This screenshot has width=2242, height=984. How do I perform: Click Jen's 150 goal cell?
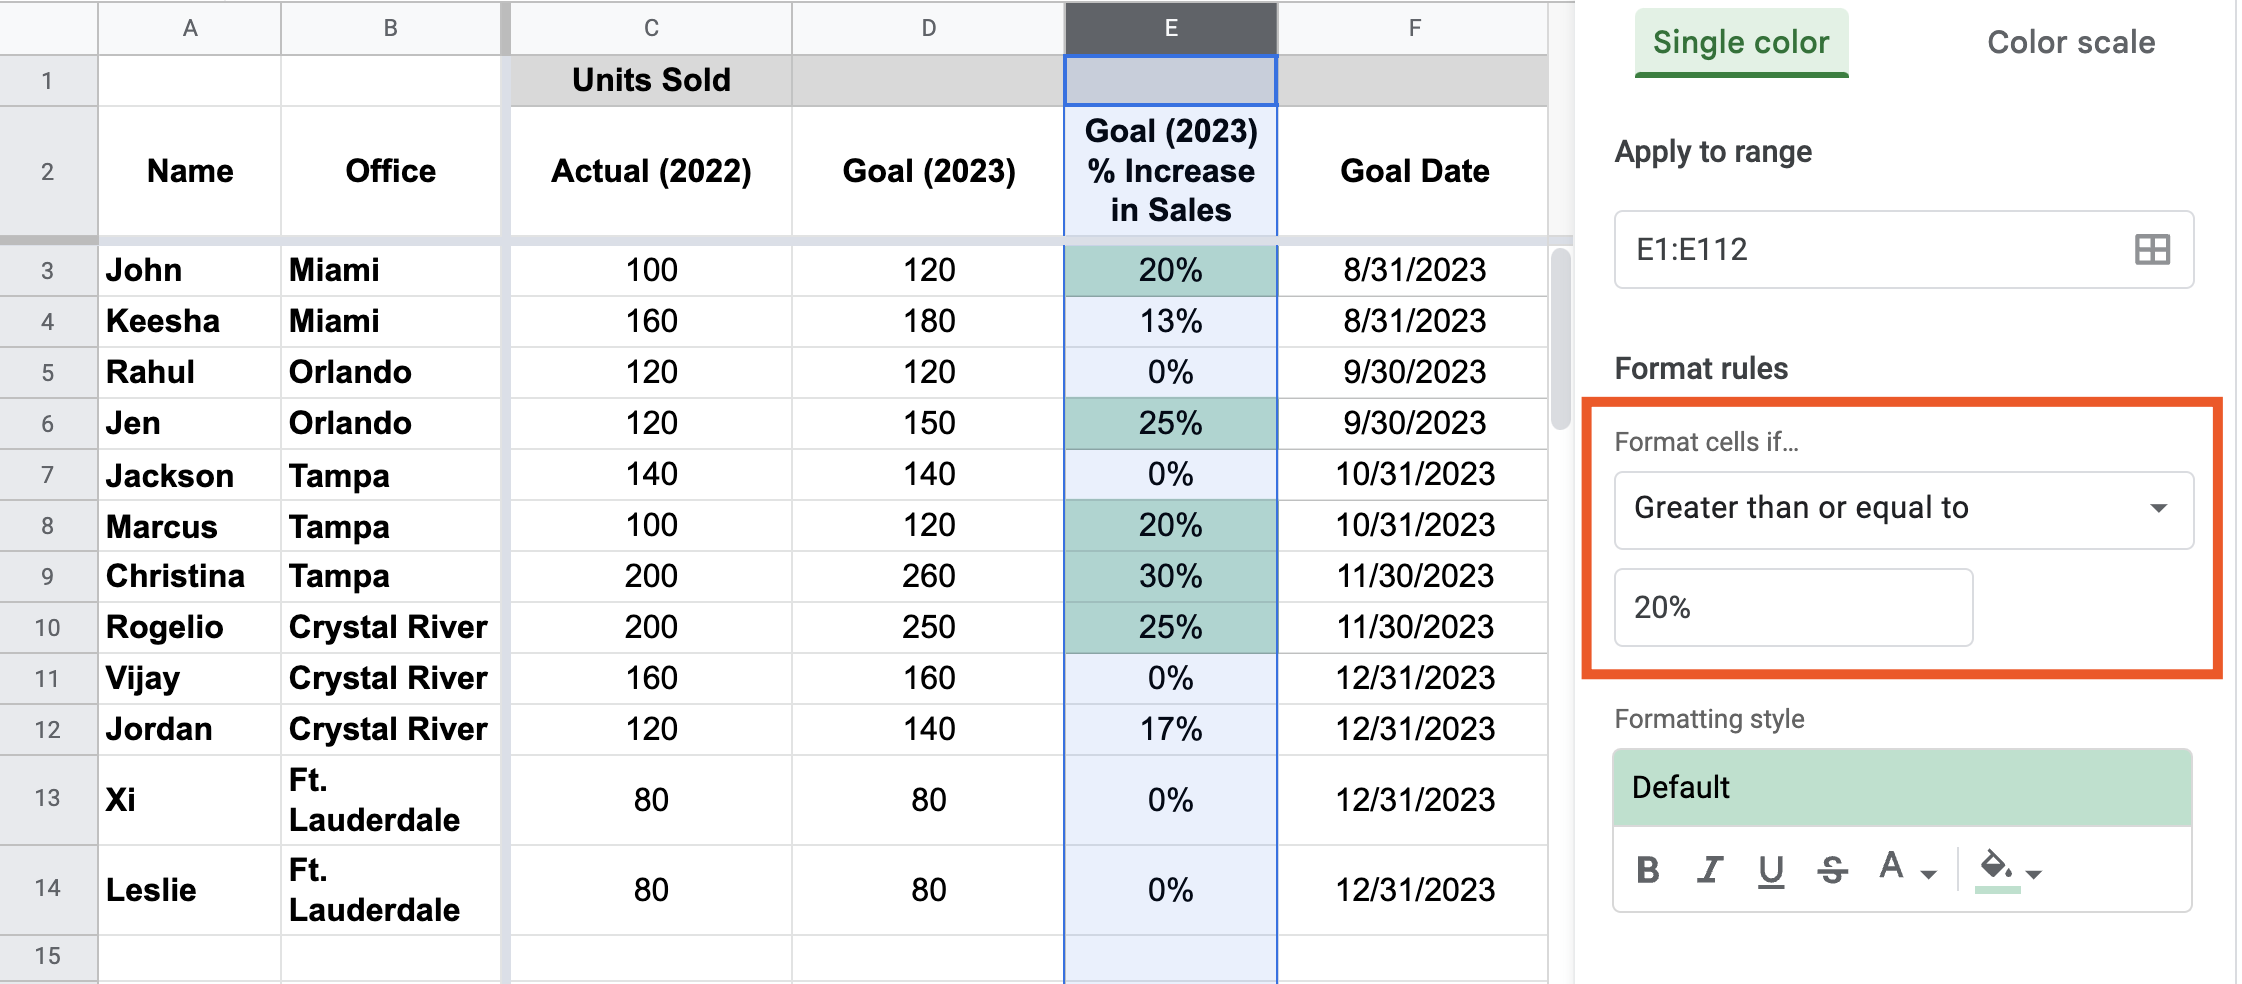click(x=928, y=423)
